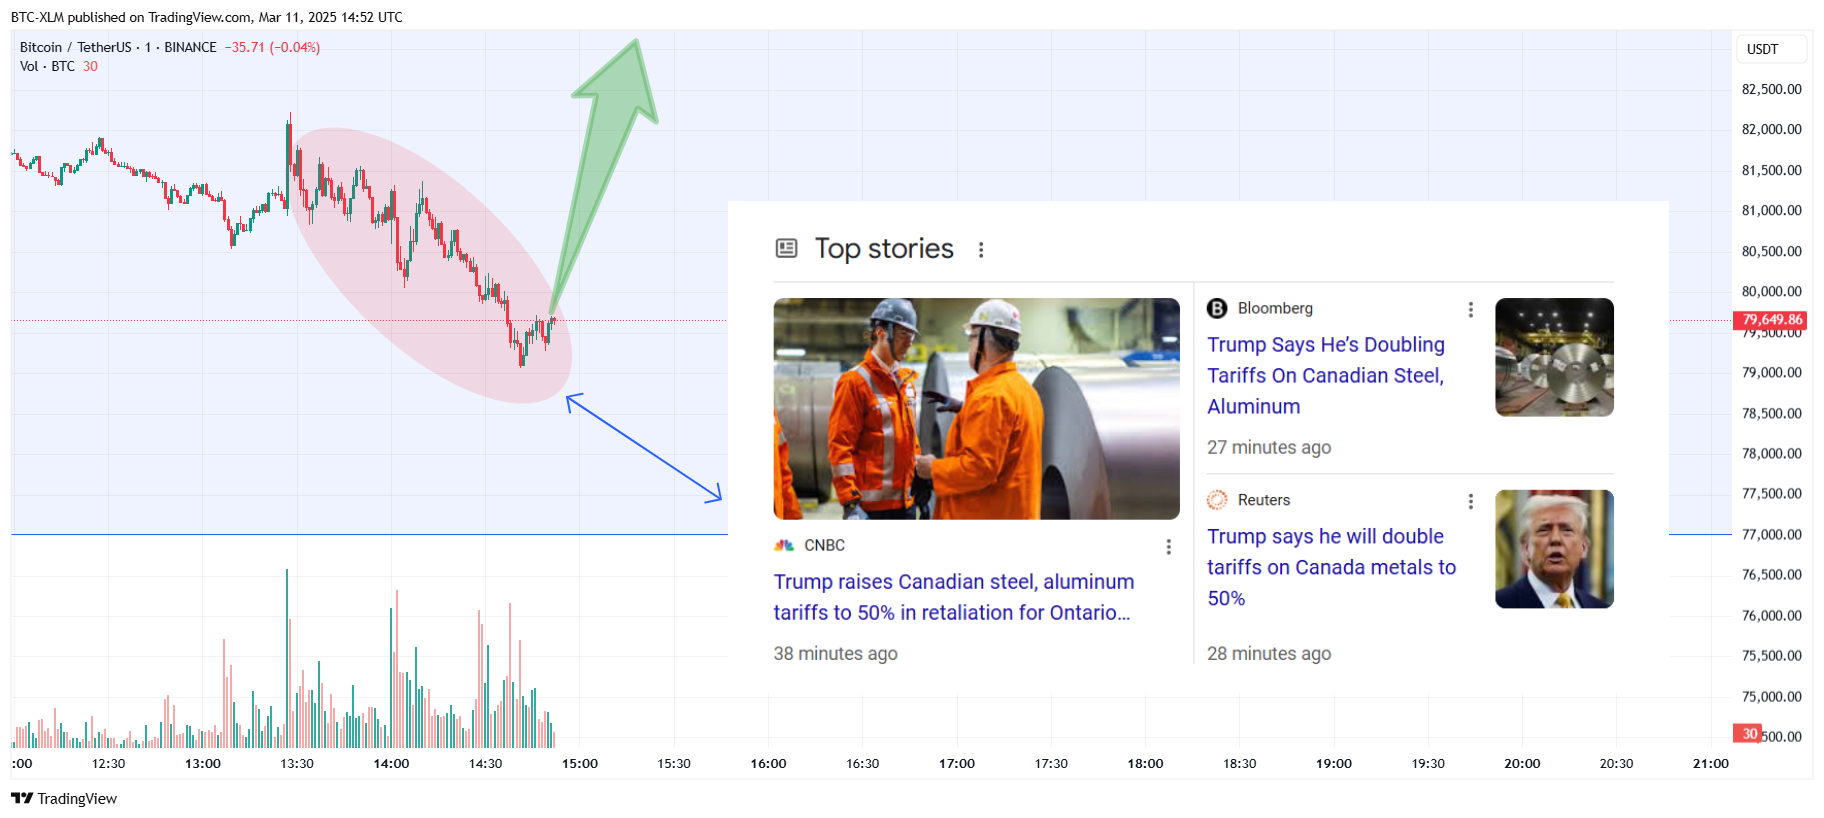
Task: Click the 77,000.00 price axis label
Action: tap(1772, 535)
